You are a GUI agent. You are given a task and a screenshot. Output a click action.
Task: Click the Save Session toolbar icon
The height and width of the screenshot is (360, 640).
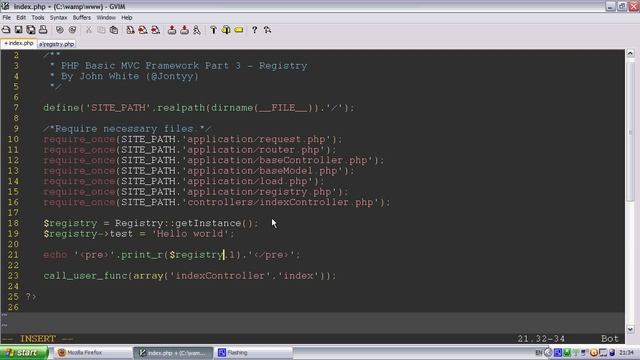tap(184, 30)
